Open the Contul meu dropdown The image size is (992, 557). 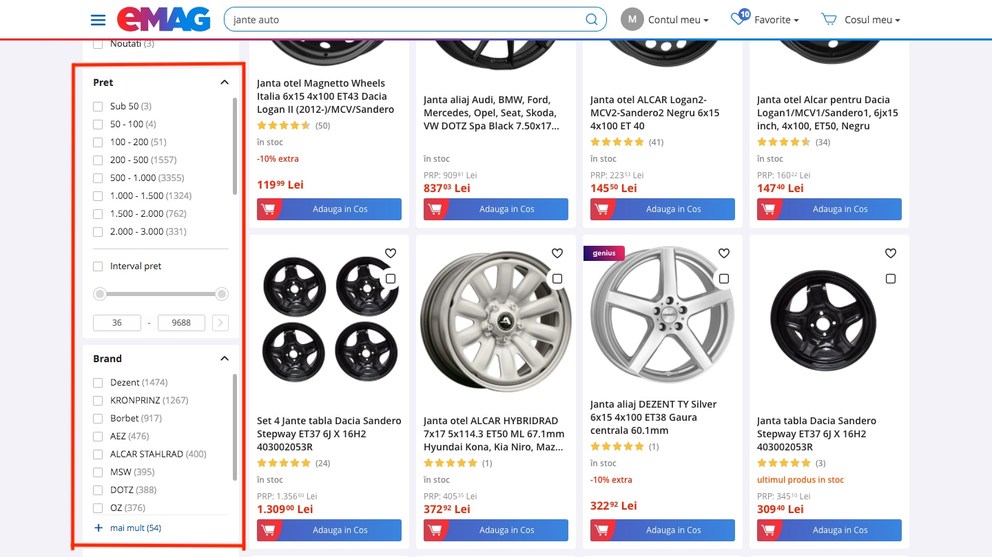pos(665,20)
